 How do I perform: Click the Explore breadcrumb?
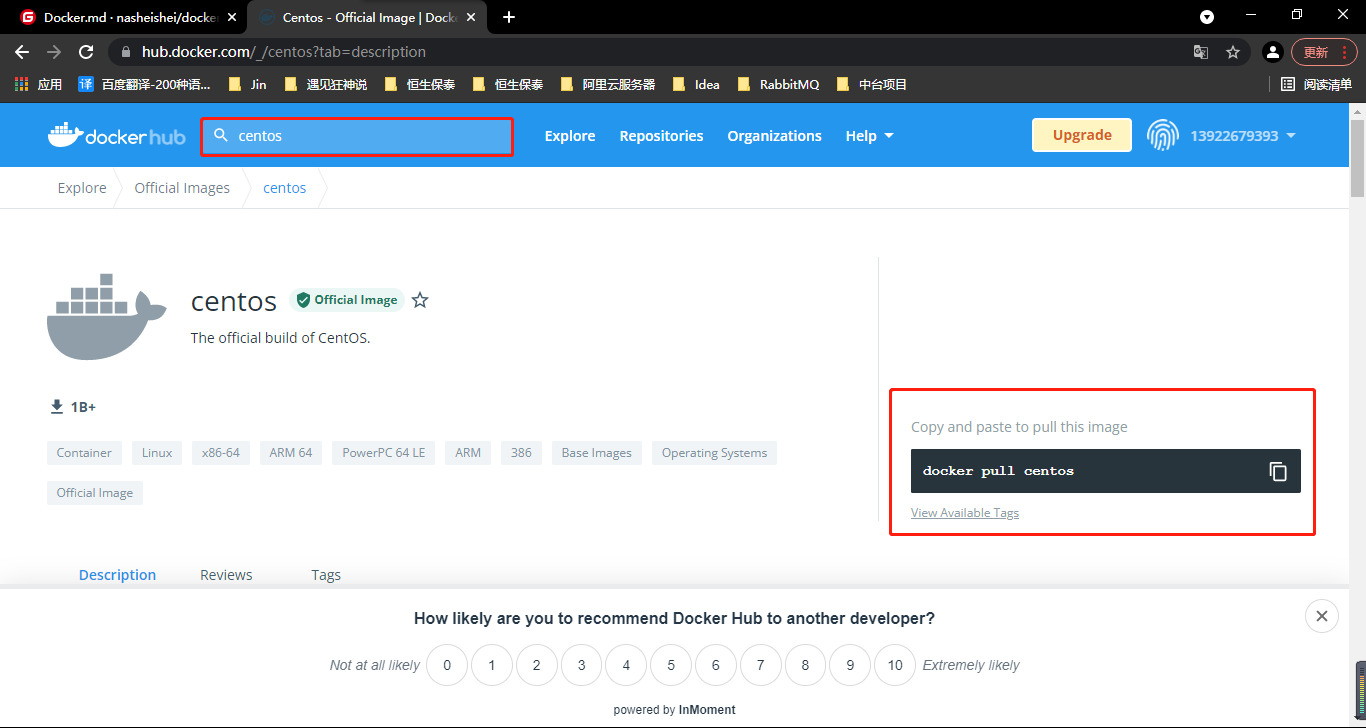click(82, 188)
